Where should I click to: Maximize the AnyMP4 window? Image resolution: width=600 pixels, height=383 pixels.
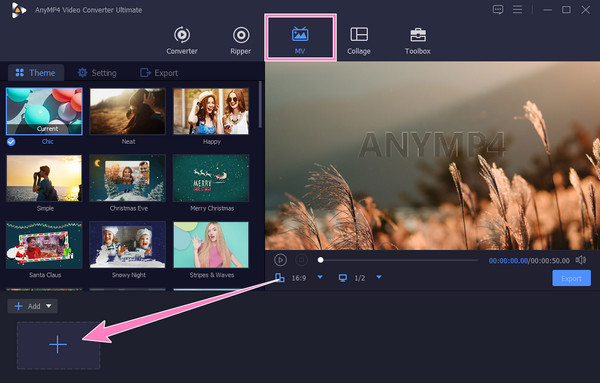[x=566, y=10]
